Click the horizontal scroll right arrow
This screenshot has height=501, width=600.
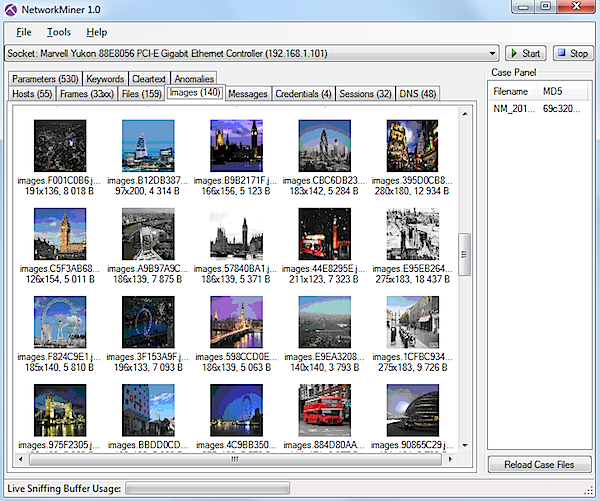450,459
